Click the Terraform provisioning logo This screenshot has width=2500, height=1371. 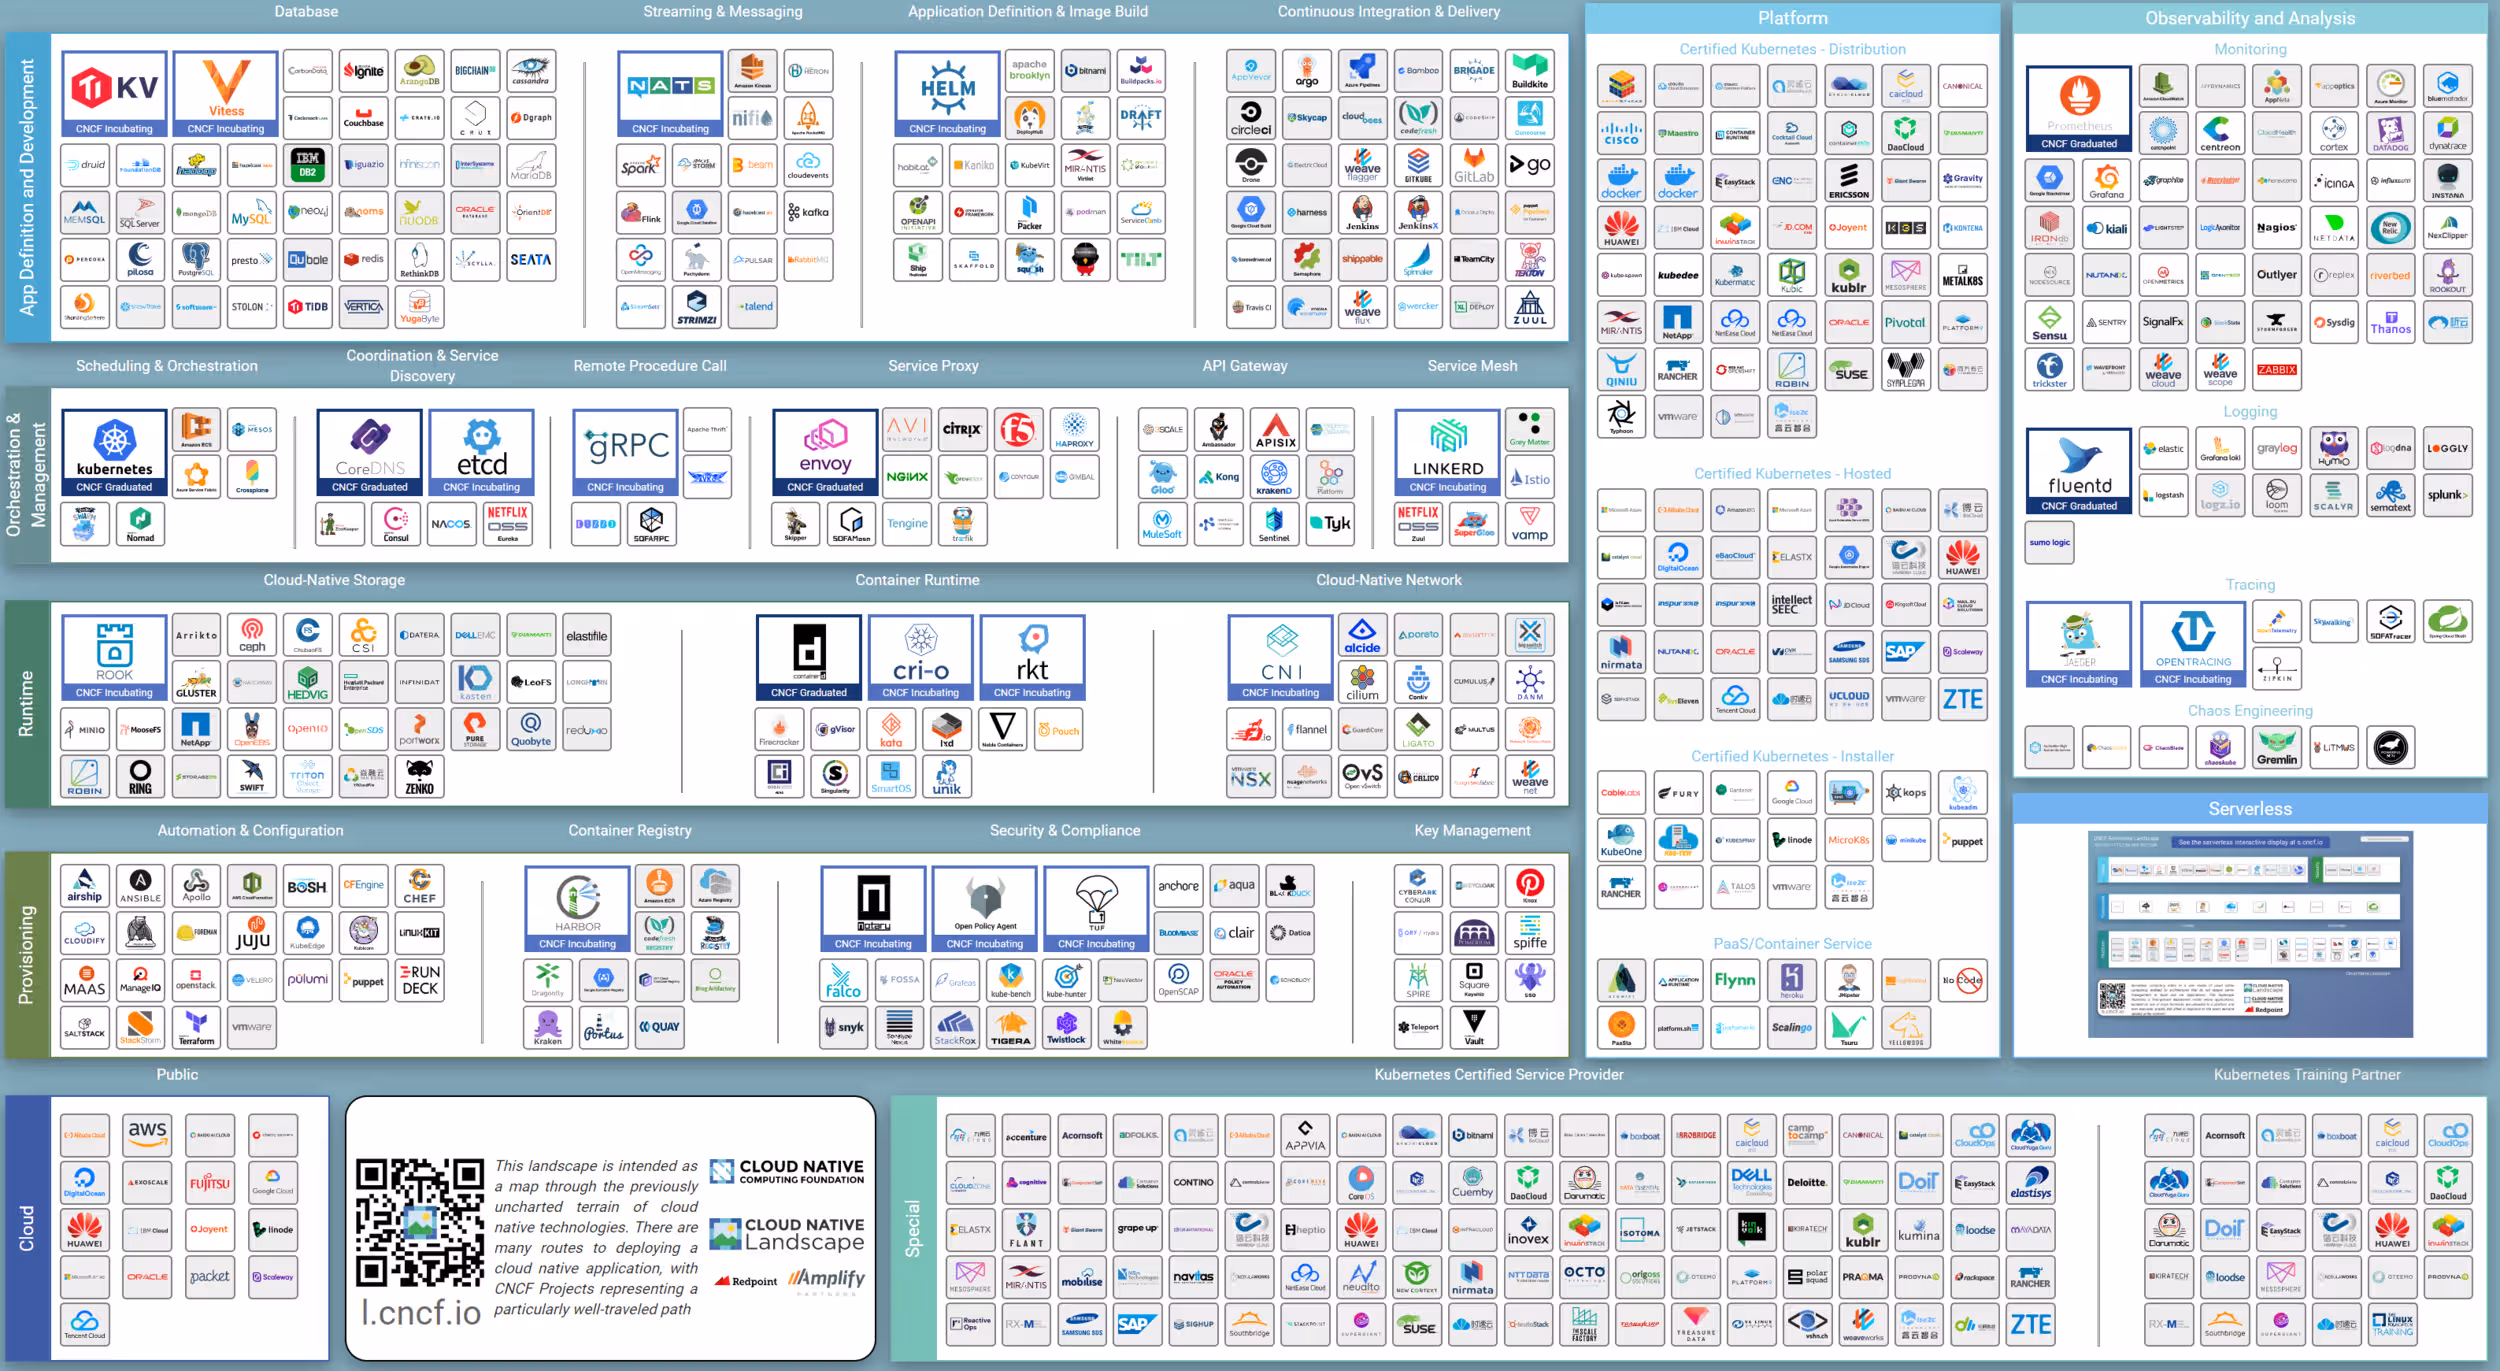click(196, 1027)
